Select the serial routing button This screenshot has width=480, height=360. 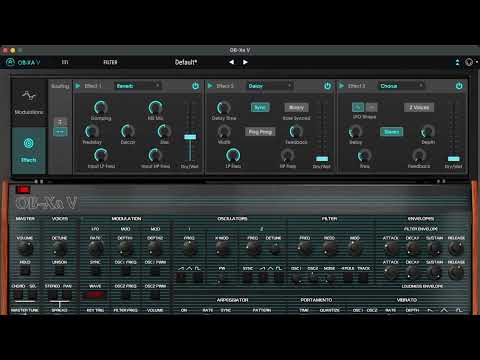tap(60, 132)
